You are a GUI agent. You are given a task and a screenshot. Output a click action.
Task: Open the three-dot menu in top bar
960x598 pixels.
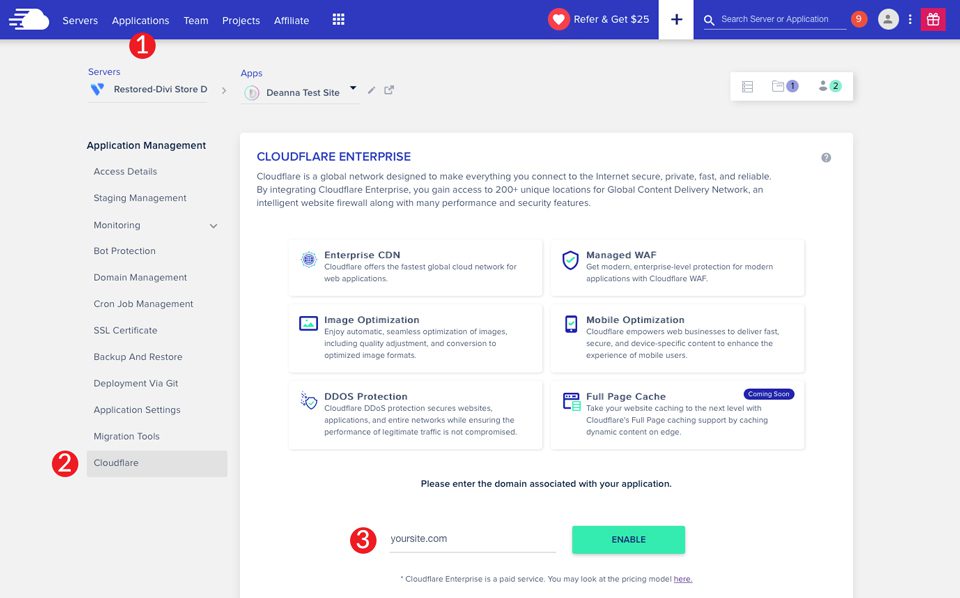tap(910, 18)
